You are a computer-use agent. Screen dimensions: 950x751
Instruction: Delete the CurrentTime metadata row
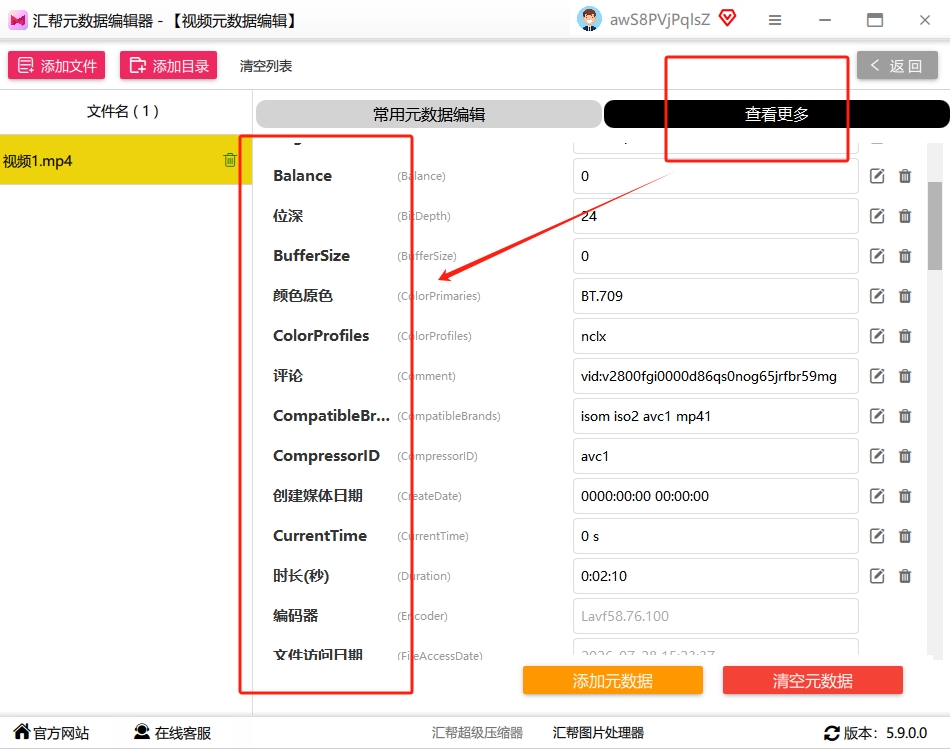[x=905, y=536]
